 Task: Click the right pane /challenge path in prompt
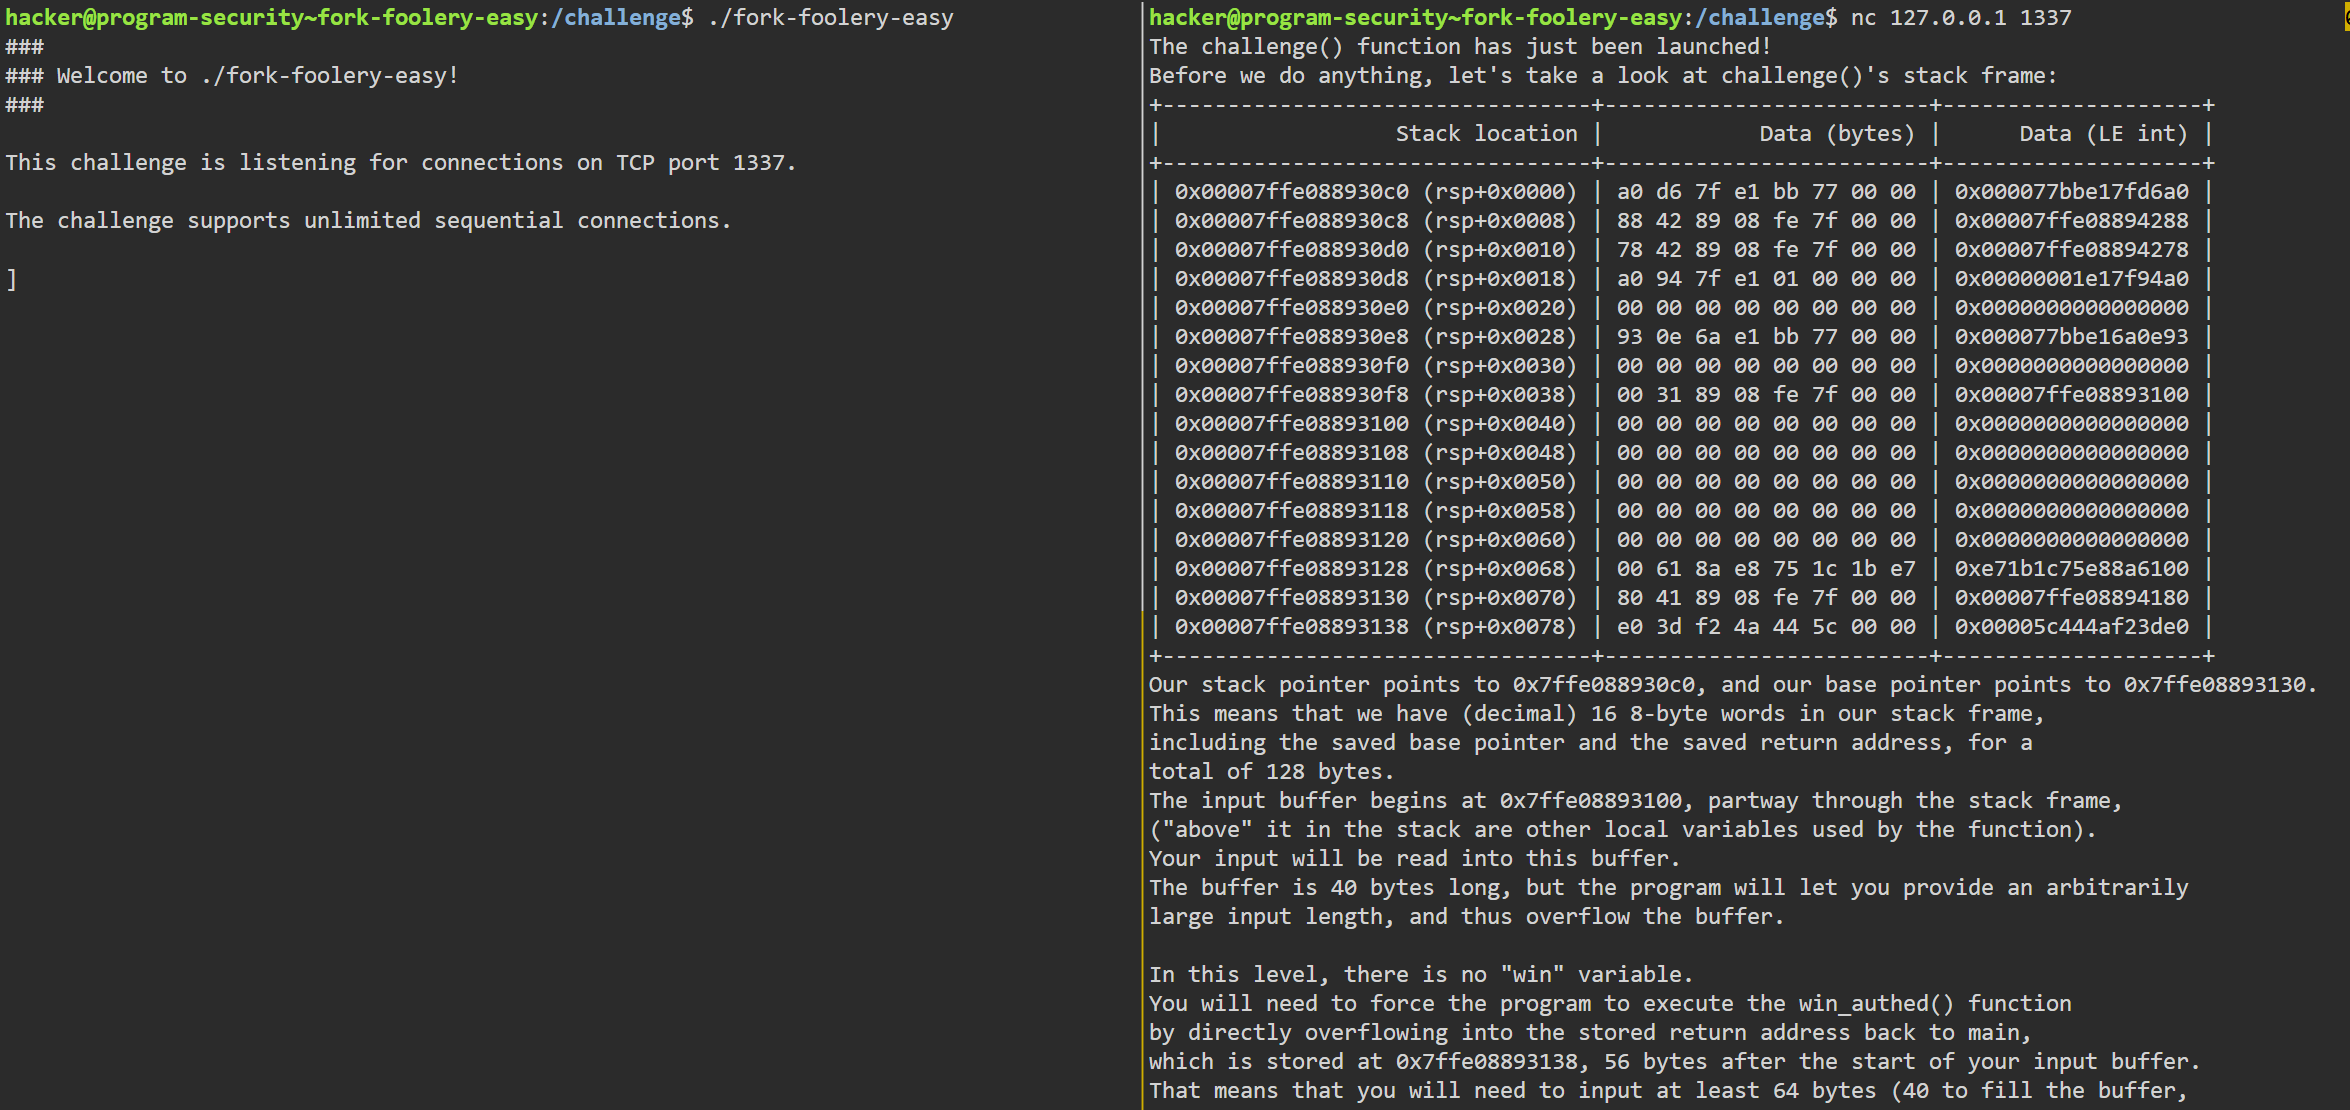[1766, 18]
